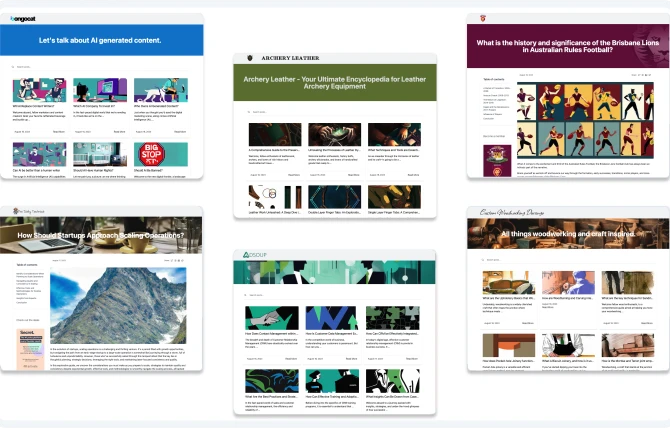Open the two dark-suited figures thumbnail on Aosoup

(332, 381)
